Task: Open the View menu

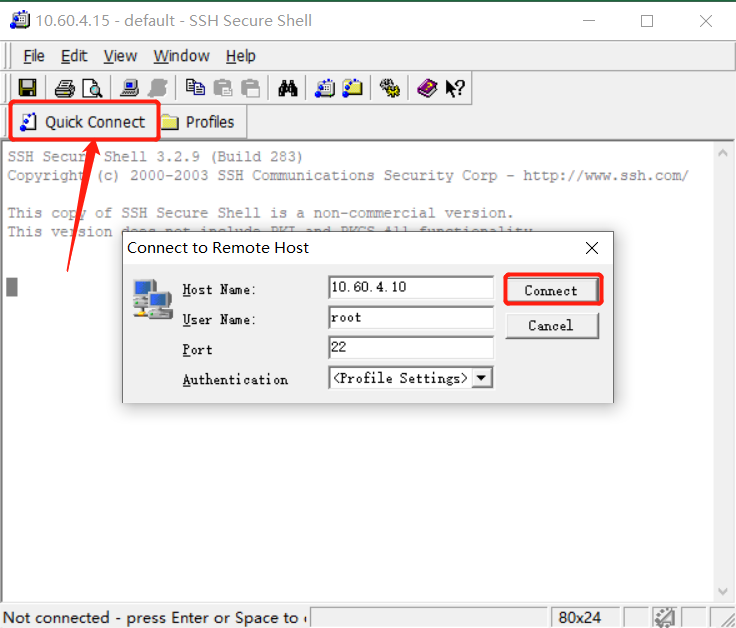Action: 120,56
